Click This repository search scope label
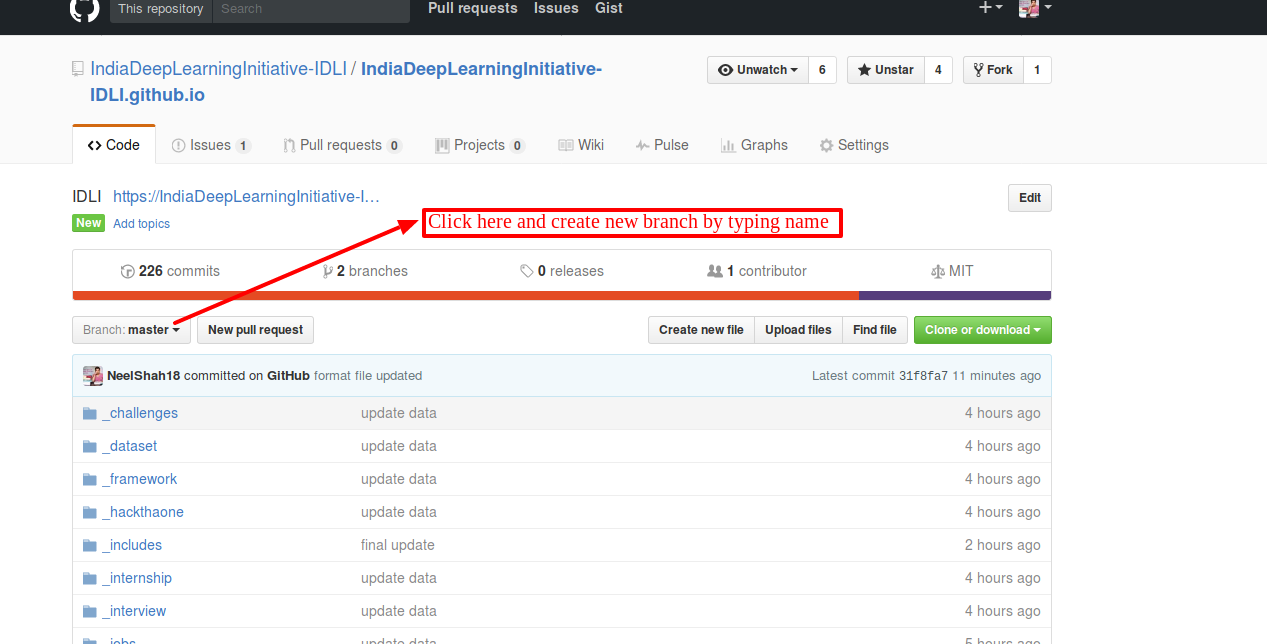This screenshot has width=1267, height=644. pos(161,9)
